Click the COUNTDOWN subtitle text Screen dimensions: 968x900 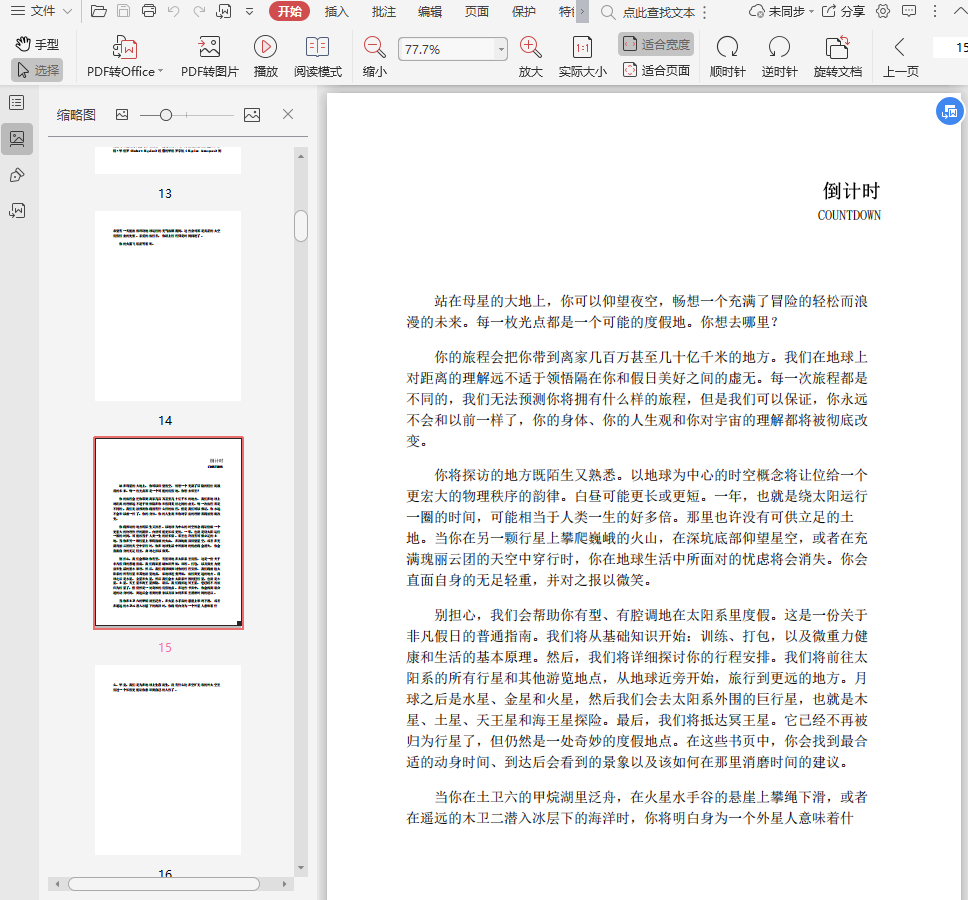[849, 215]
